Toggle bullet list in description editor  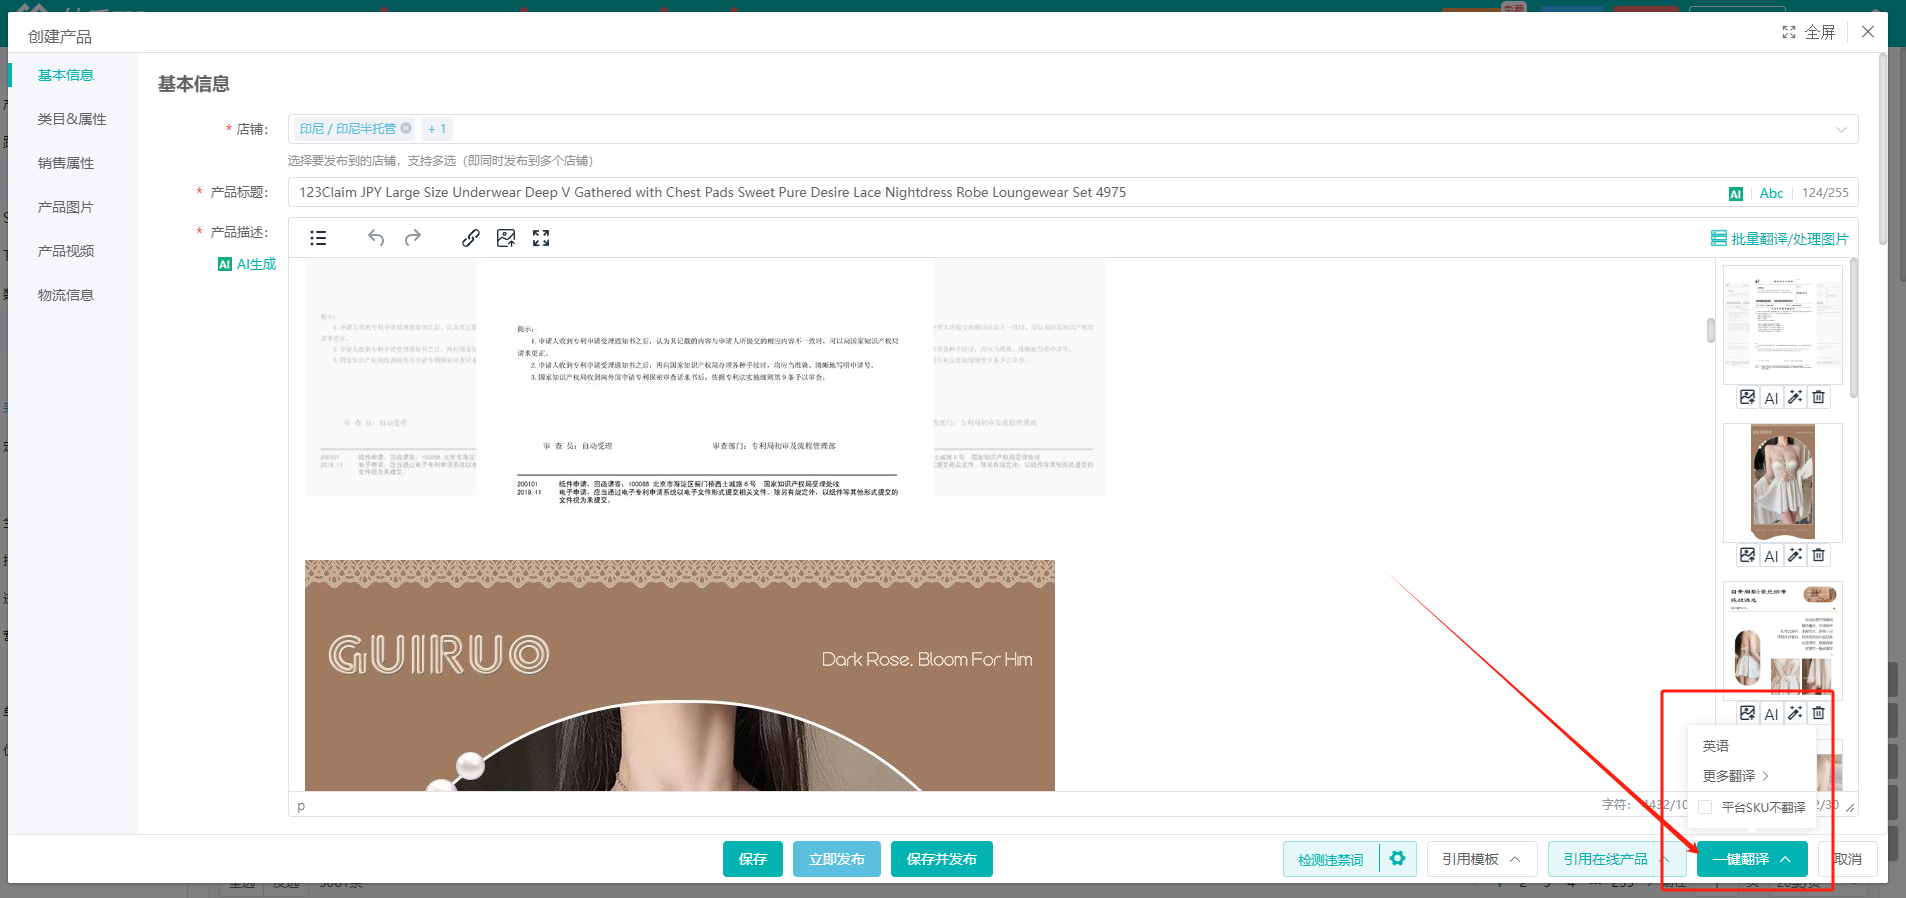click(x=318, y=238)
